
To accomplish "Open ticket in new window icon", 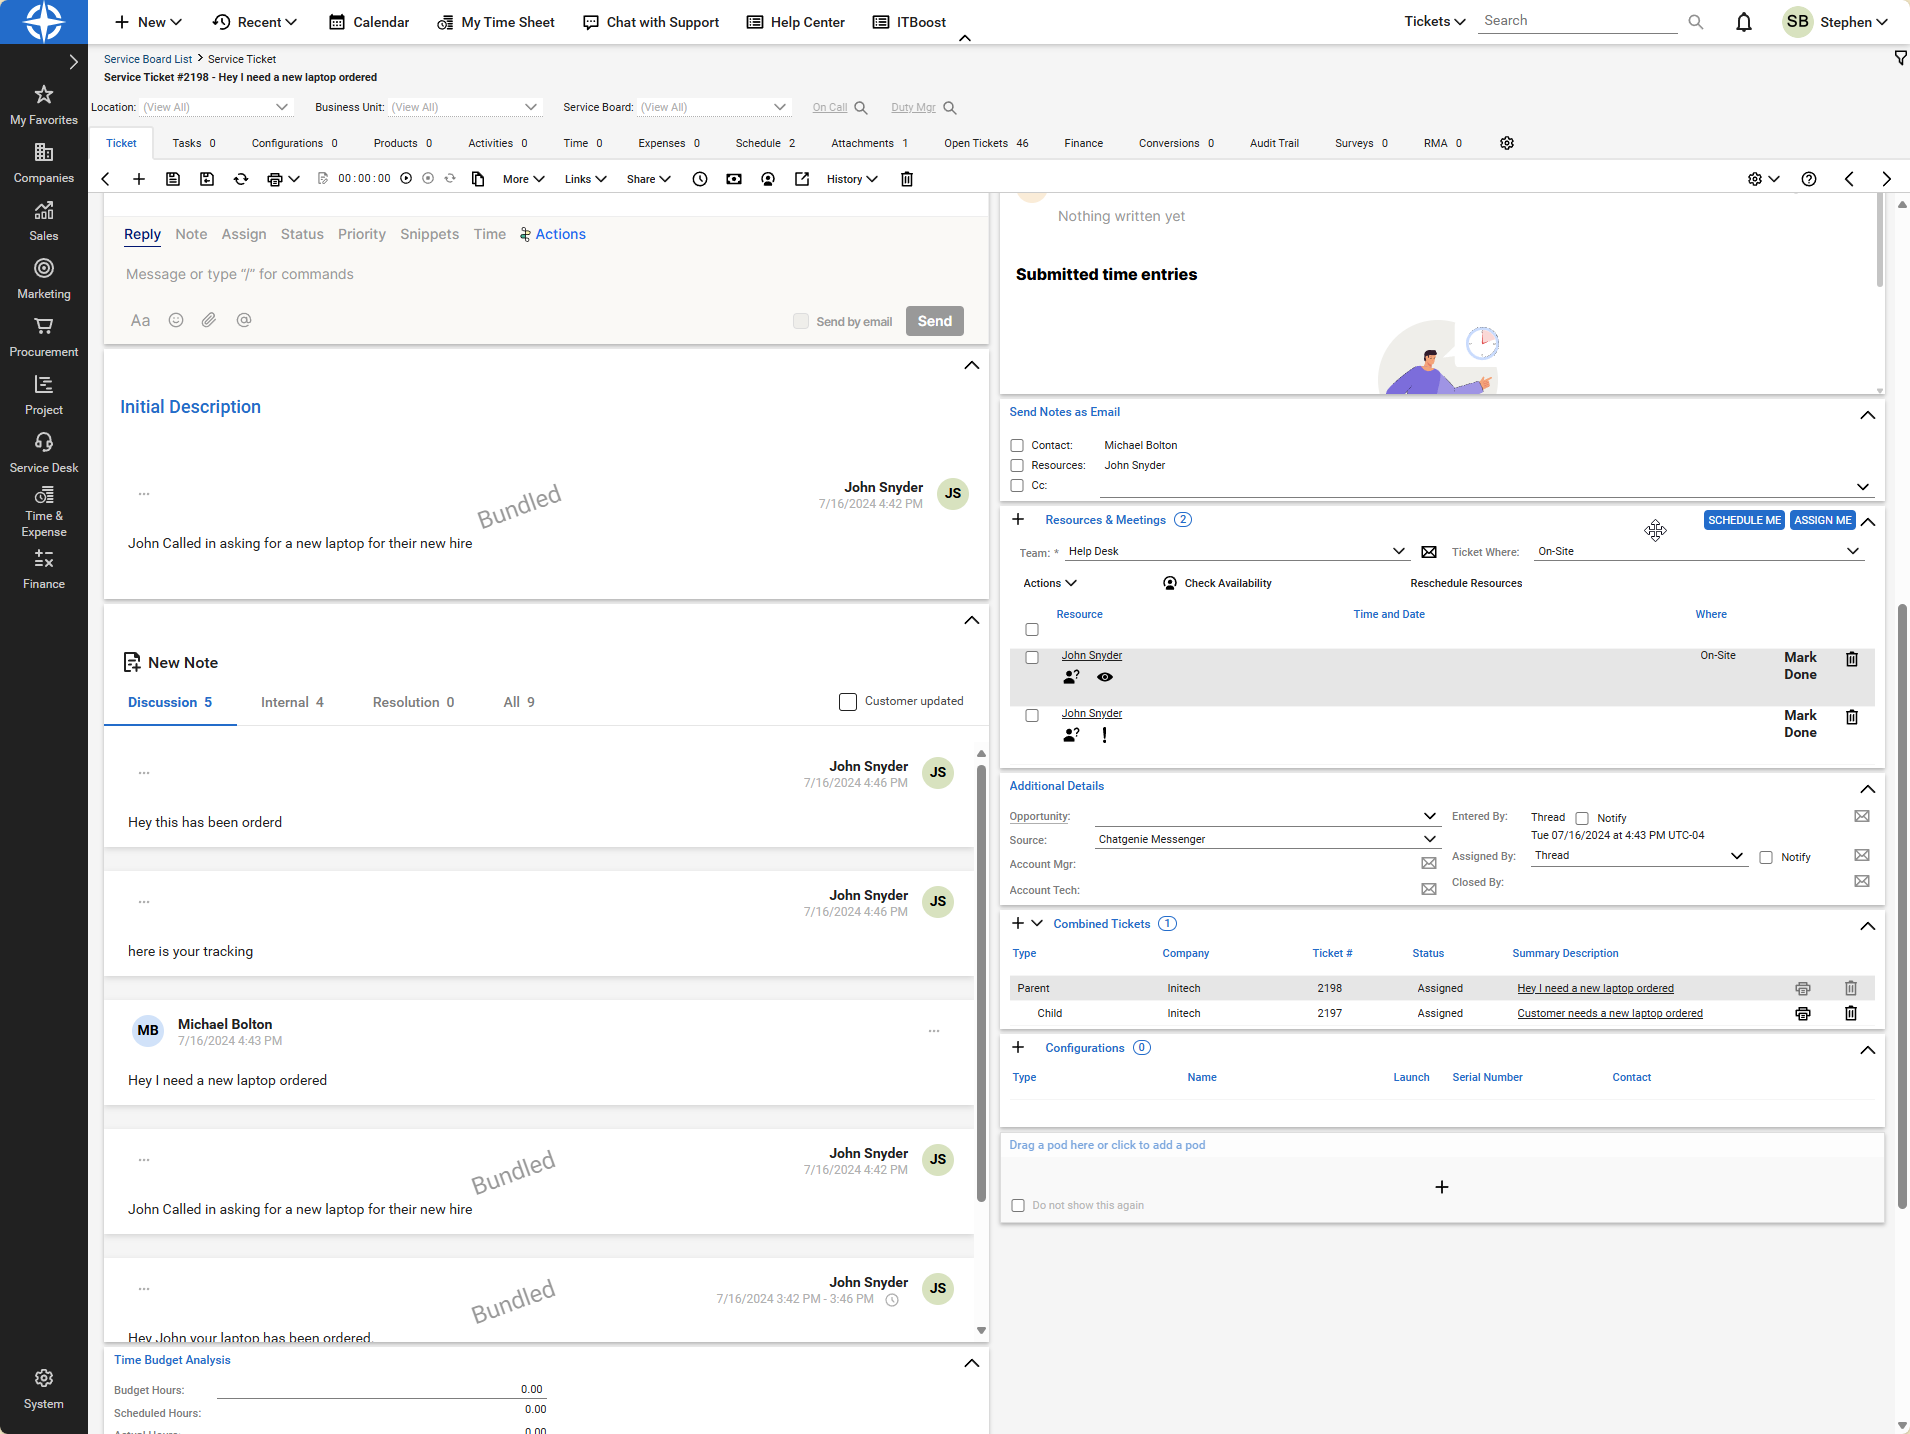I will tap(802, 179).
